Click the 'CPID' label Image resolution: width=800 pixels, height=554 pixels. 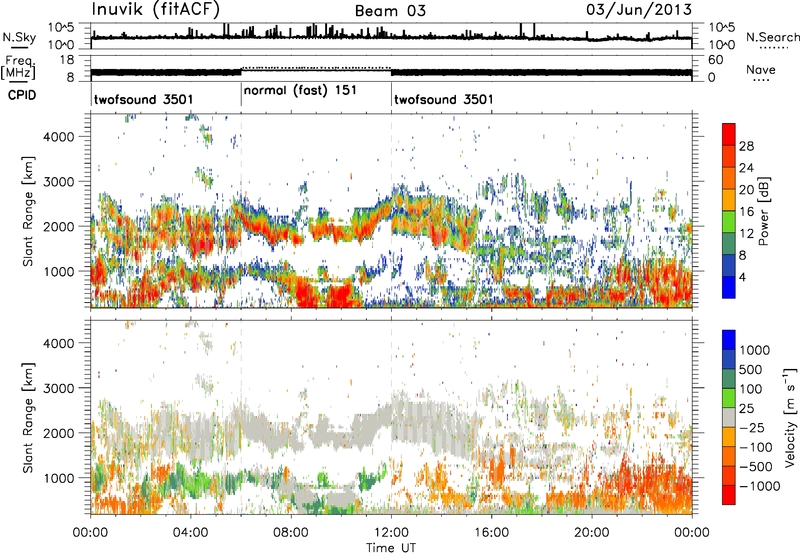coord(22,95)
